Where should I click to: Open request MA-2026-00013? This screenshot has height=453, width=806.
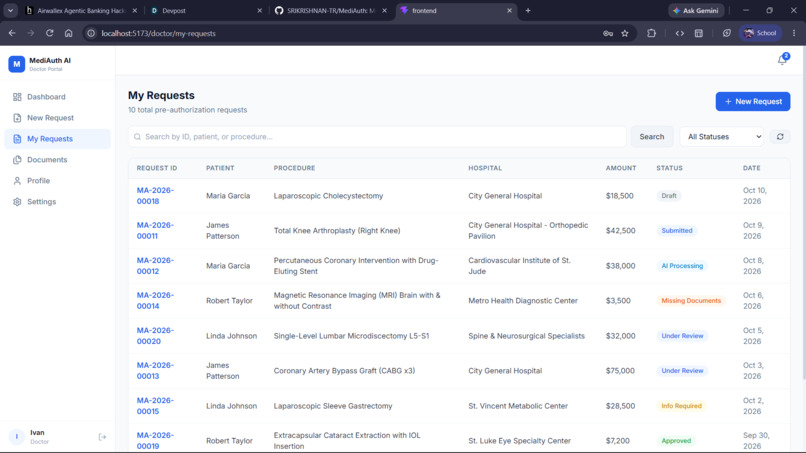pos(155,371)
